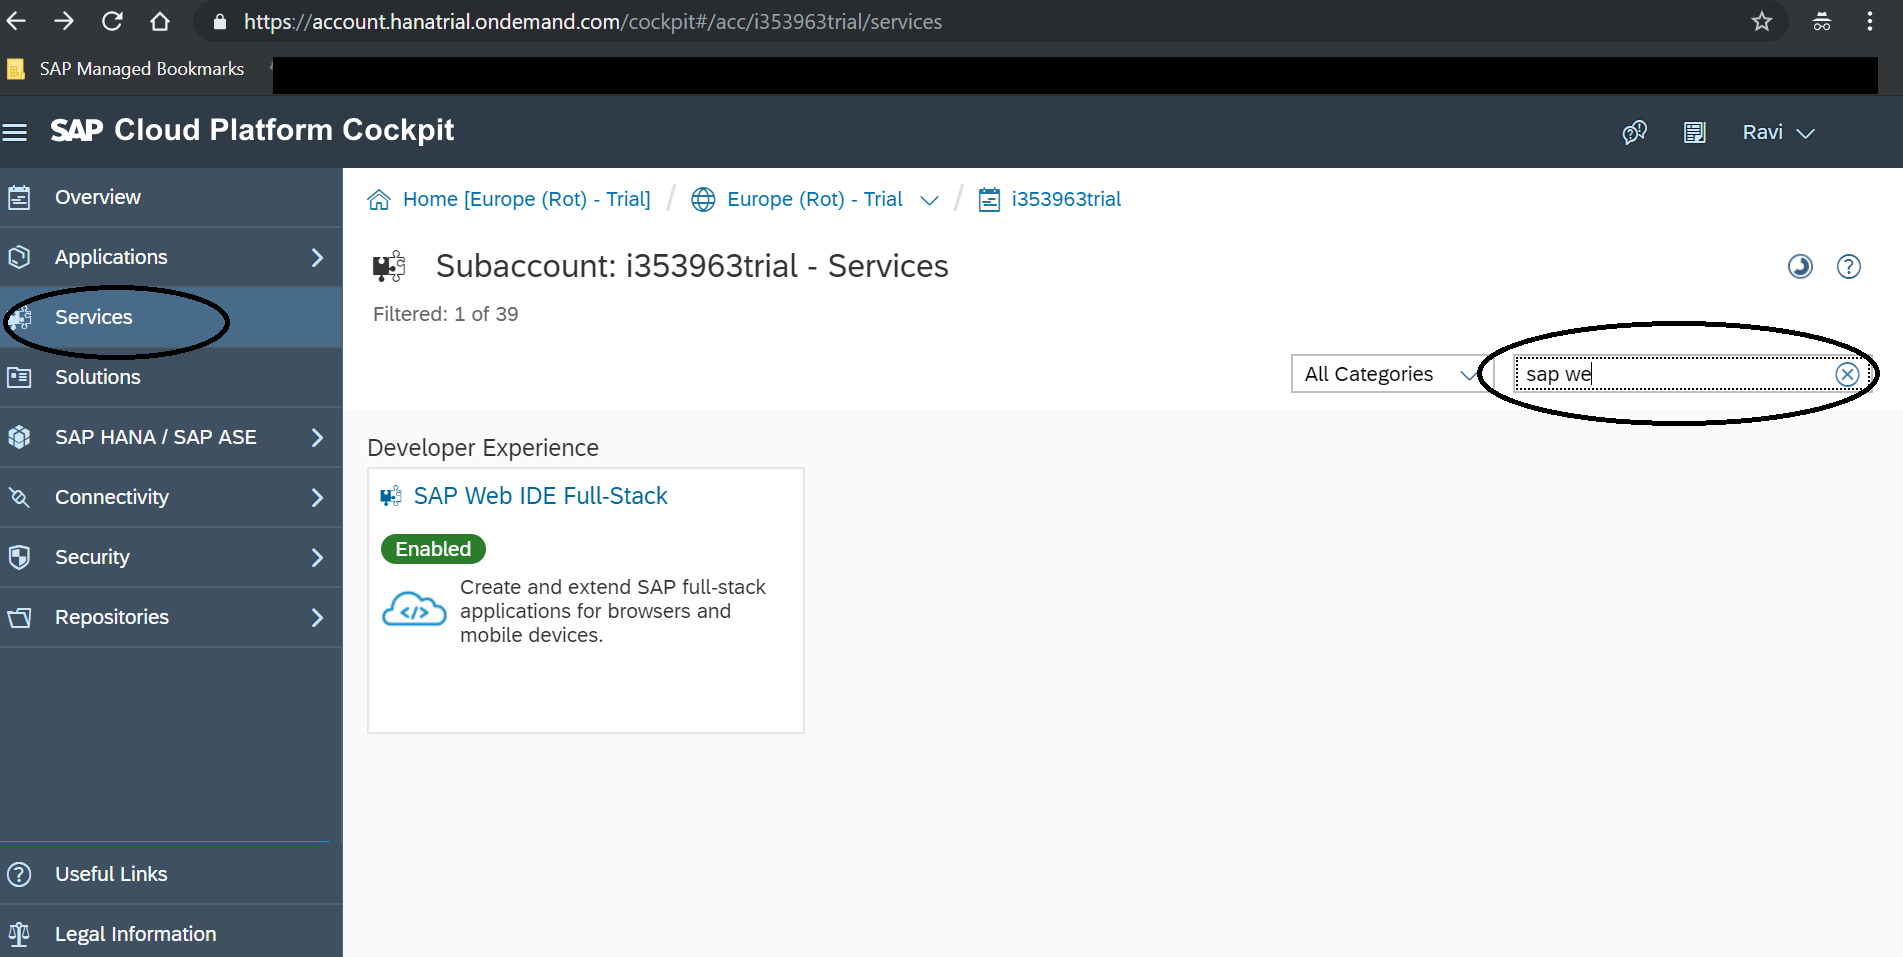This screenshot has height=957, width=1903.
Task: Select Overview in the sidebar
Action: (98, 197)
